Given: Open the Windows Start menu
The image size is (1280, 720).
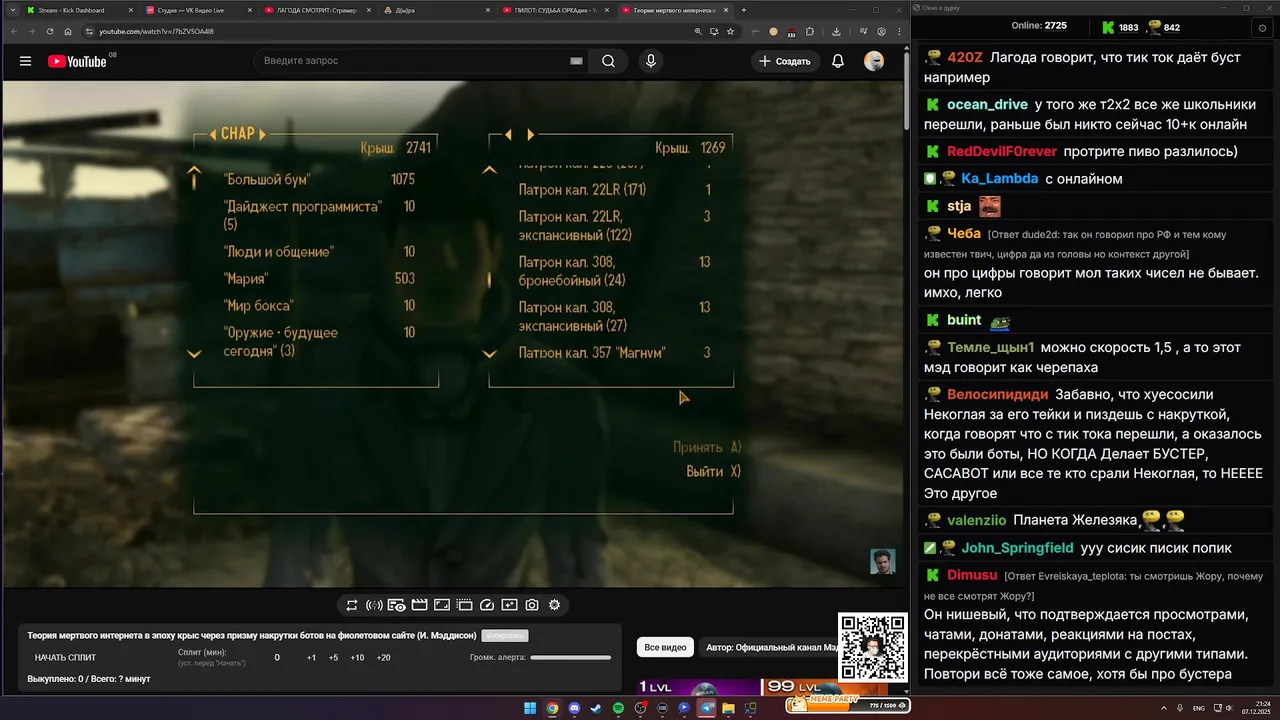Looking at the screenshot, I should pos(530,708).
